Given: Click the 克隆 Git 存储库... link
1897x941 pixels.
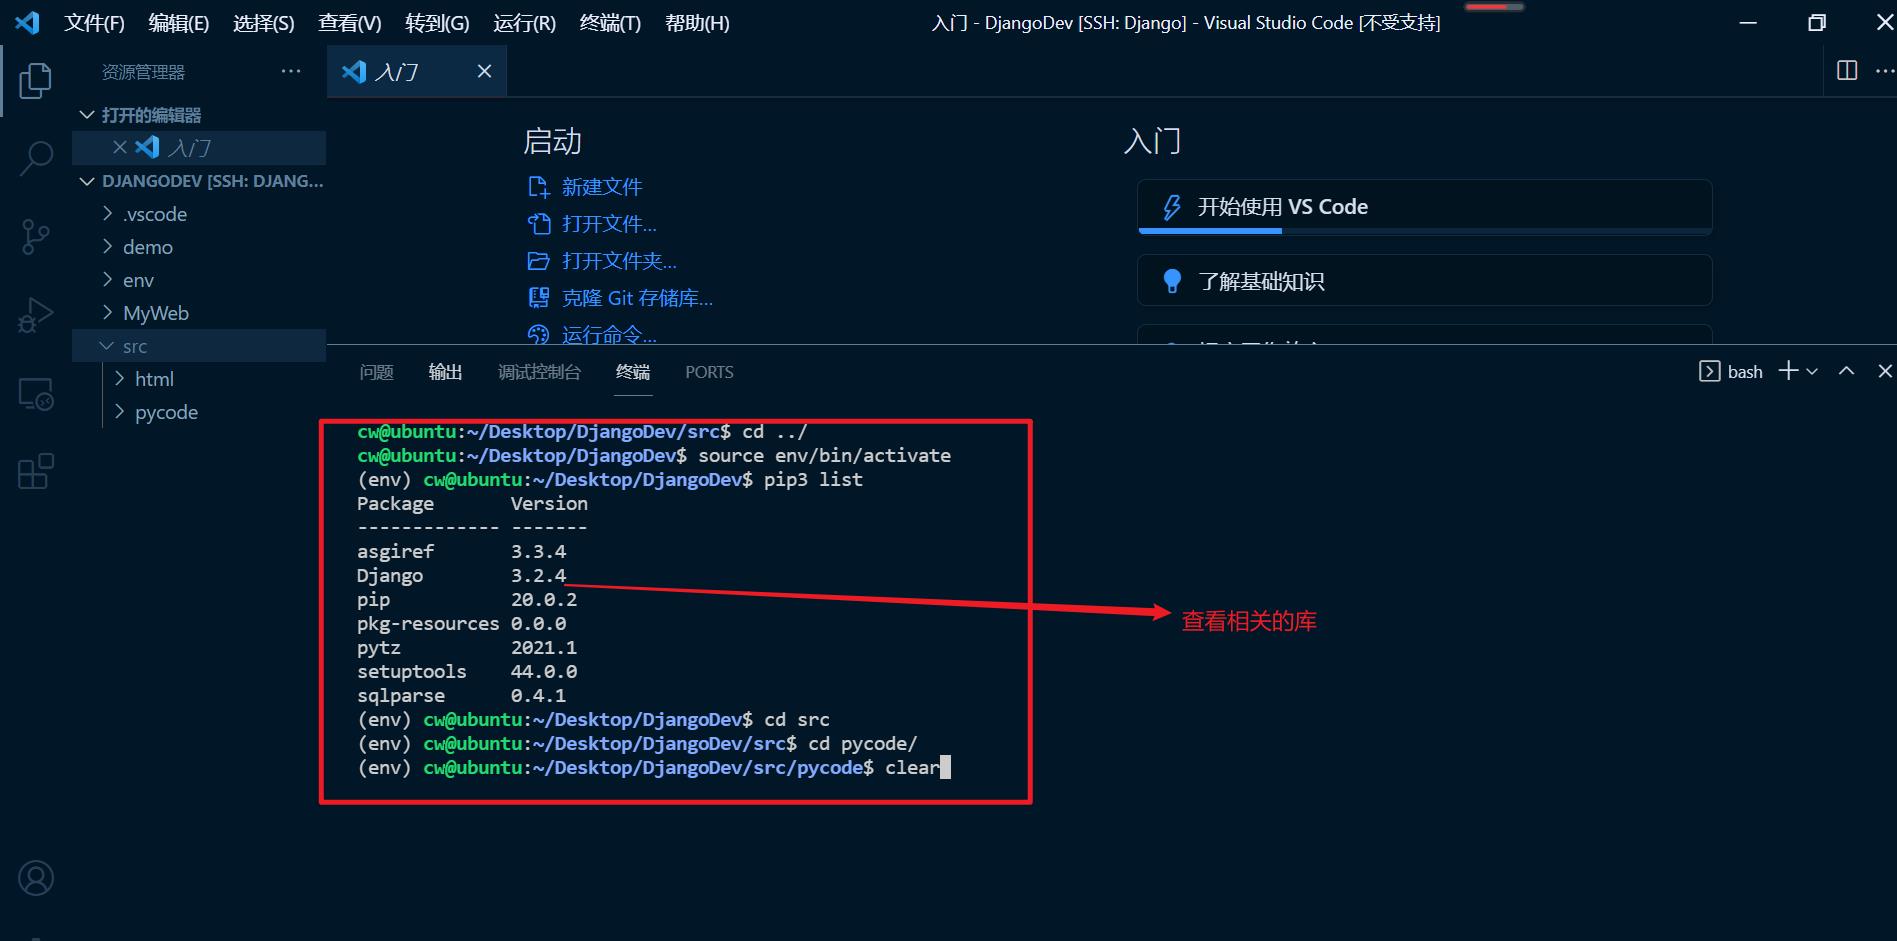Looking at the screenshot, I should click(x=637, y=298).
